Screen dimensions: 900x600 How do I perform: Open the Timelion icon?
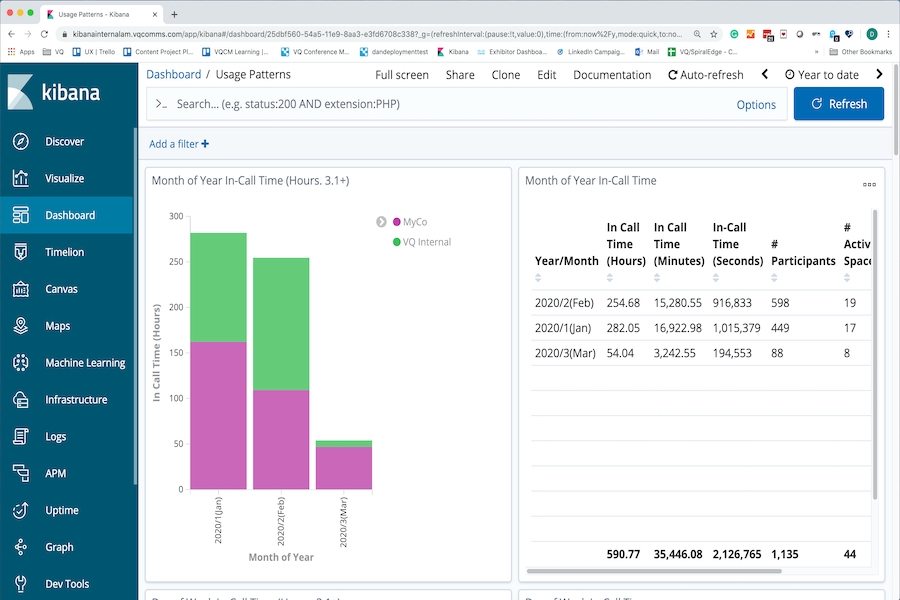21,252
